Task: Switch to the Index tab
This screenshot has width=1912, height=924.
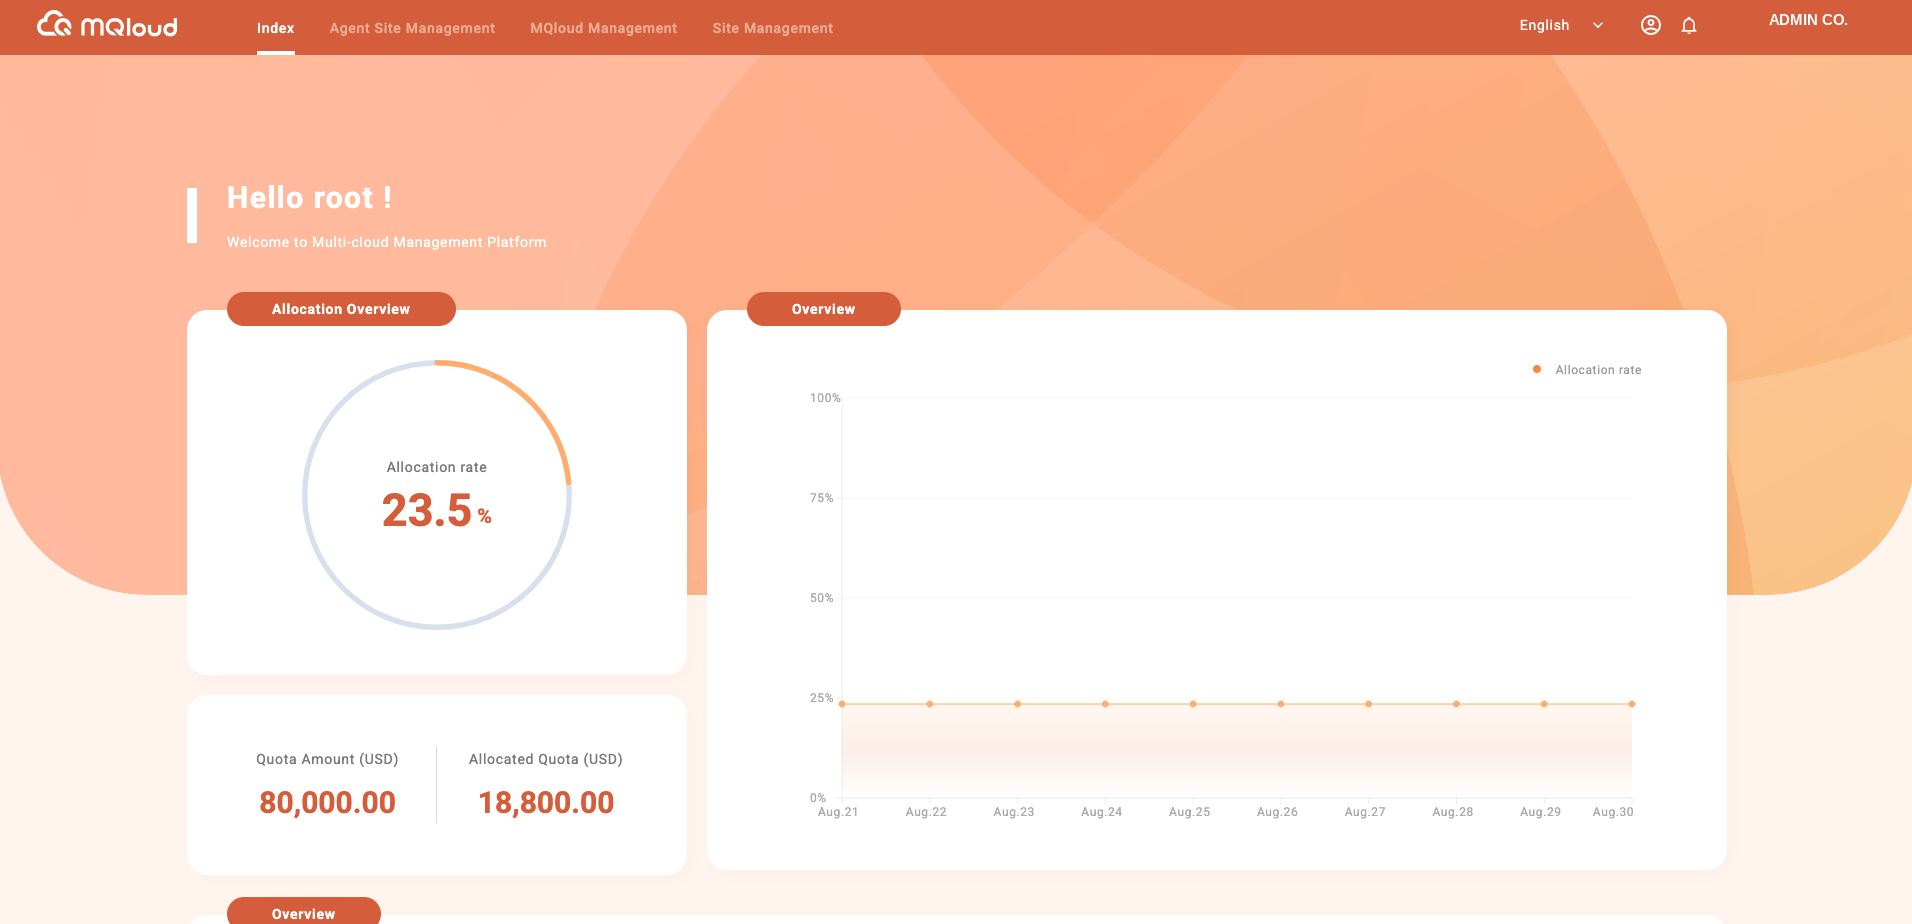Action: pos(275,28)
